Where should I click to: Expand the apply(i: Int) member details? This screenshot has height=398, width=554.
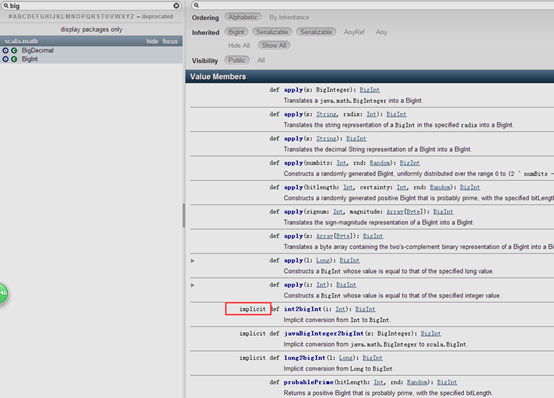click(193, 285)
